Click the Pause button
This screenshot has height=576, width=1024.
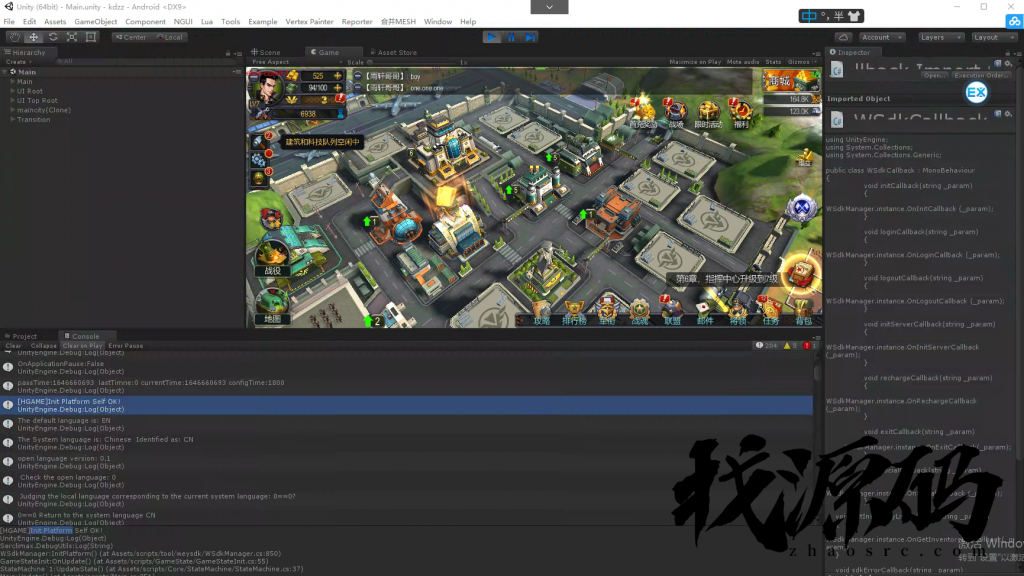pos(511,37)
